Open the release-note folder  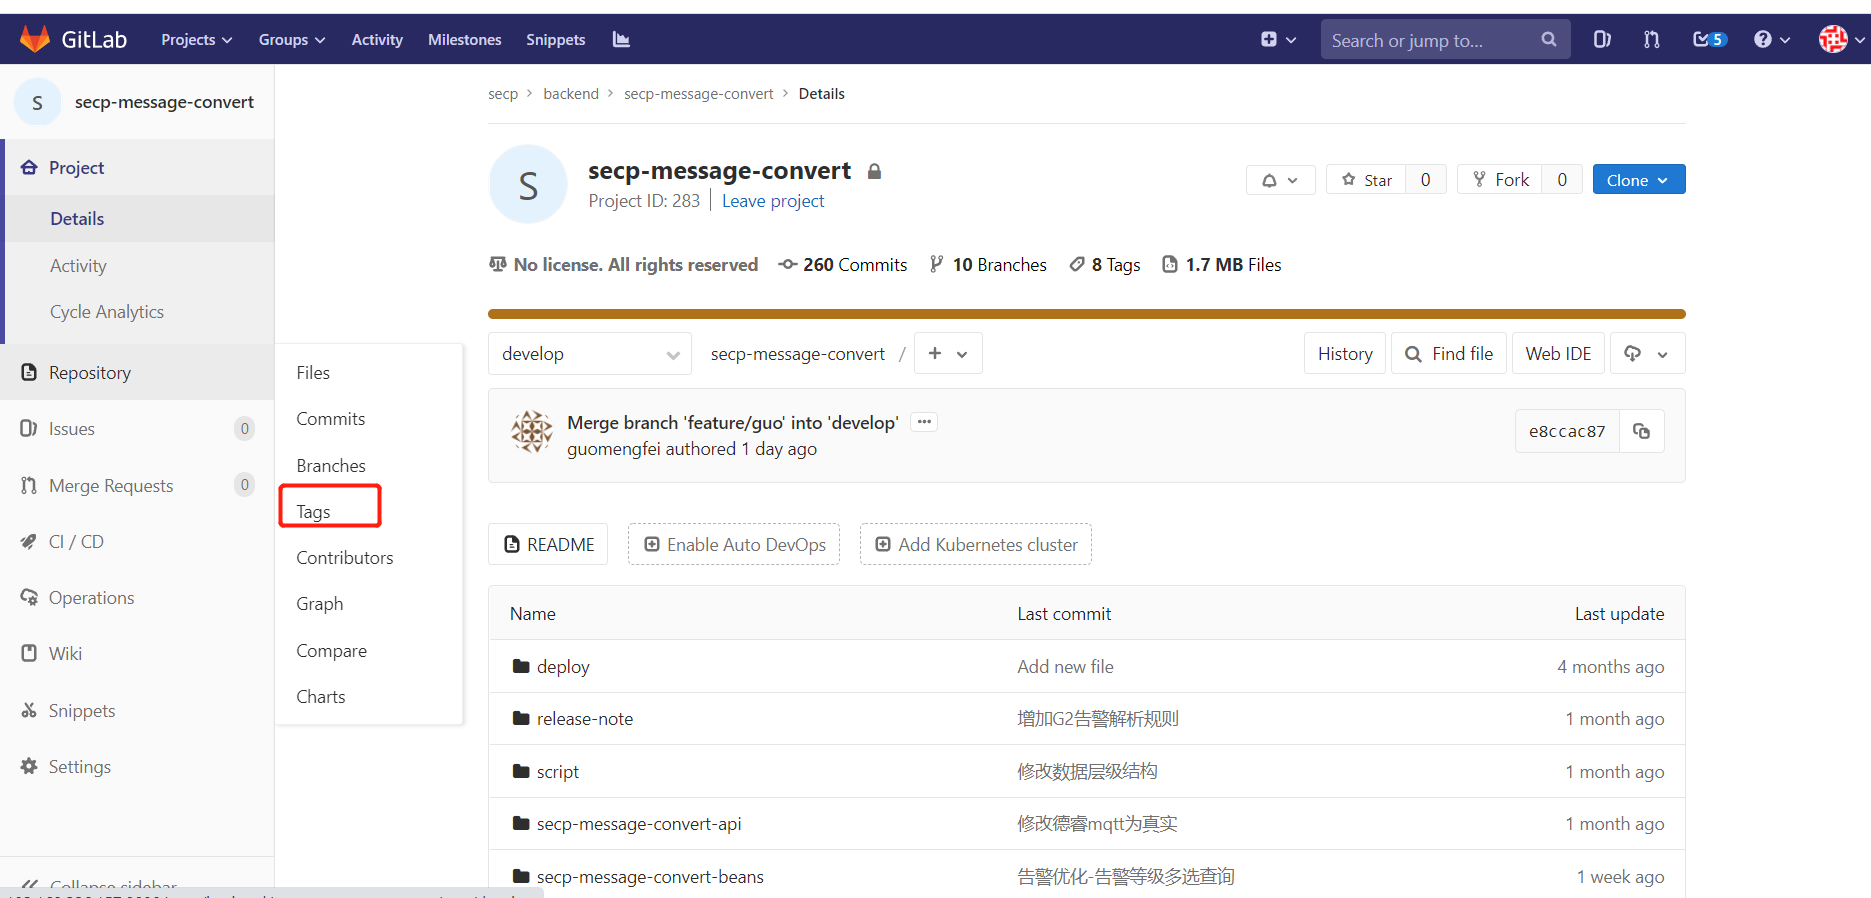[585, 719]
